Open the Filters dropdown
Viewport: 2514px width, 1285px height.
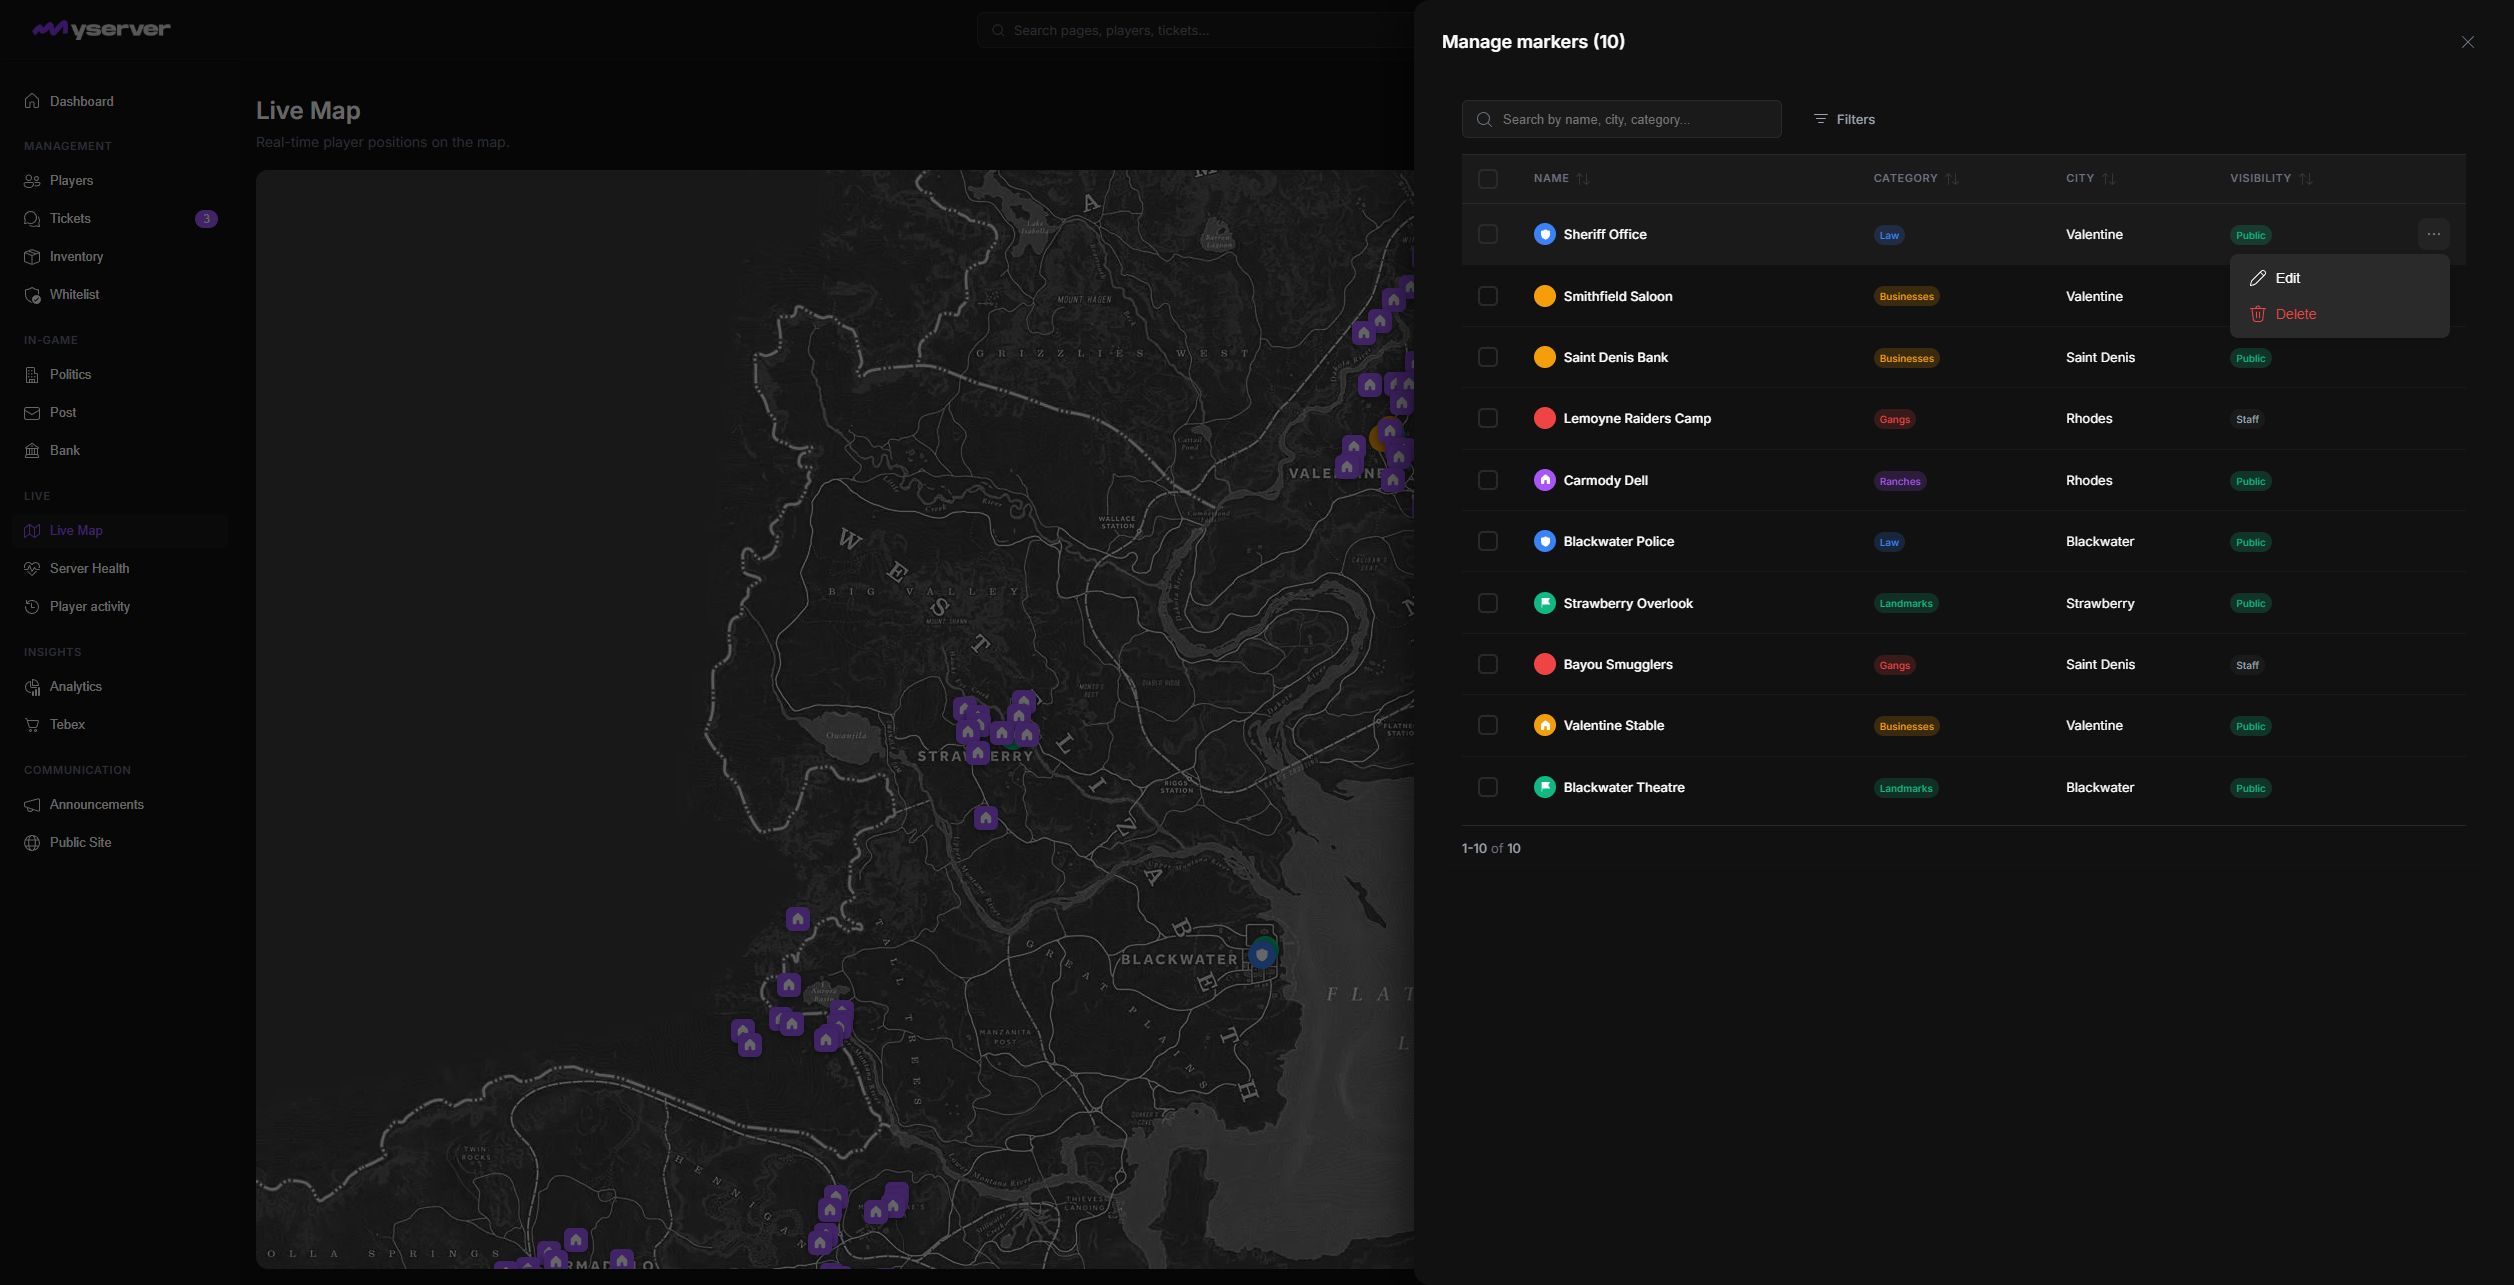[x=1844, y=119]
